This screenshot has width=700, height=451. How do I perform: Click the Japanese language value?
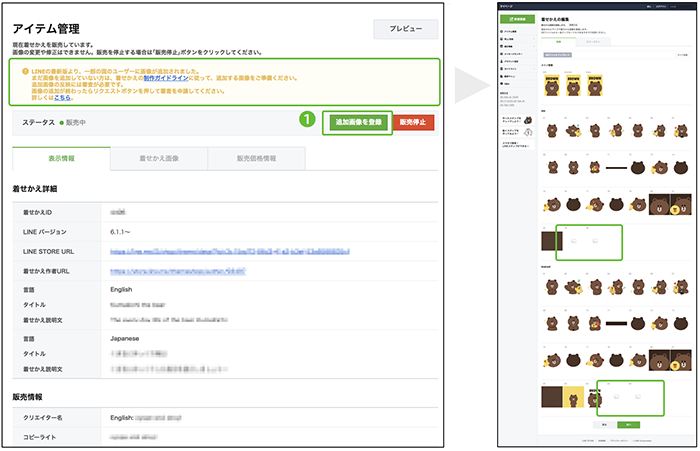coord(125,338)
